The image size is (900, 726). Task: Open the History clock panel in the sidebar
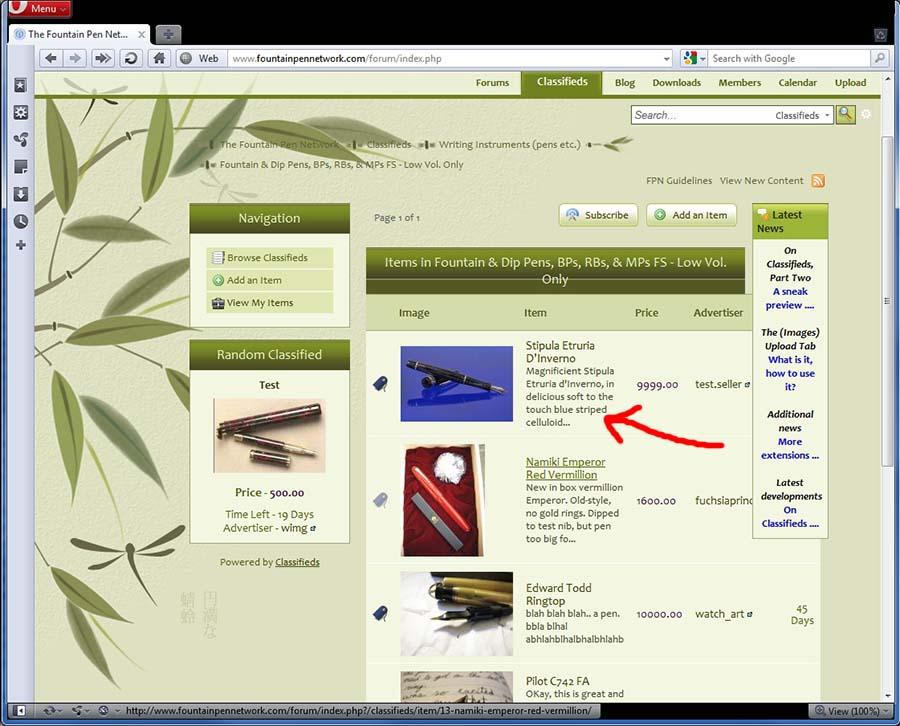[x=20, y=221]
